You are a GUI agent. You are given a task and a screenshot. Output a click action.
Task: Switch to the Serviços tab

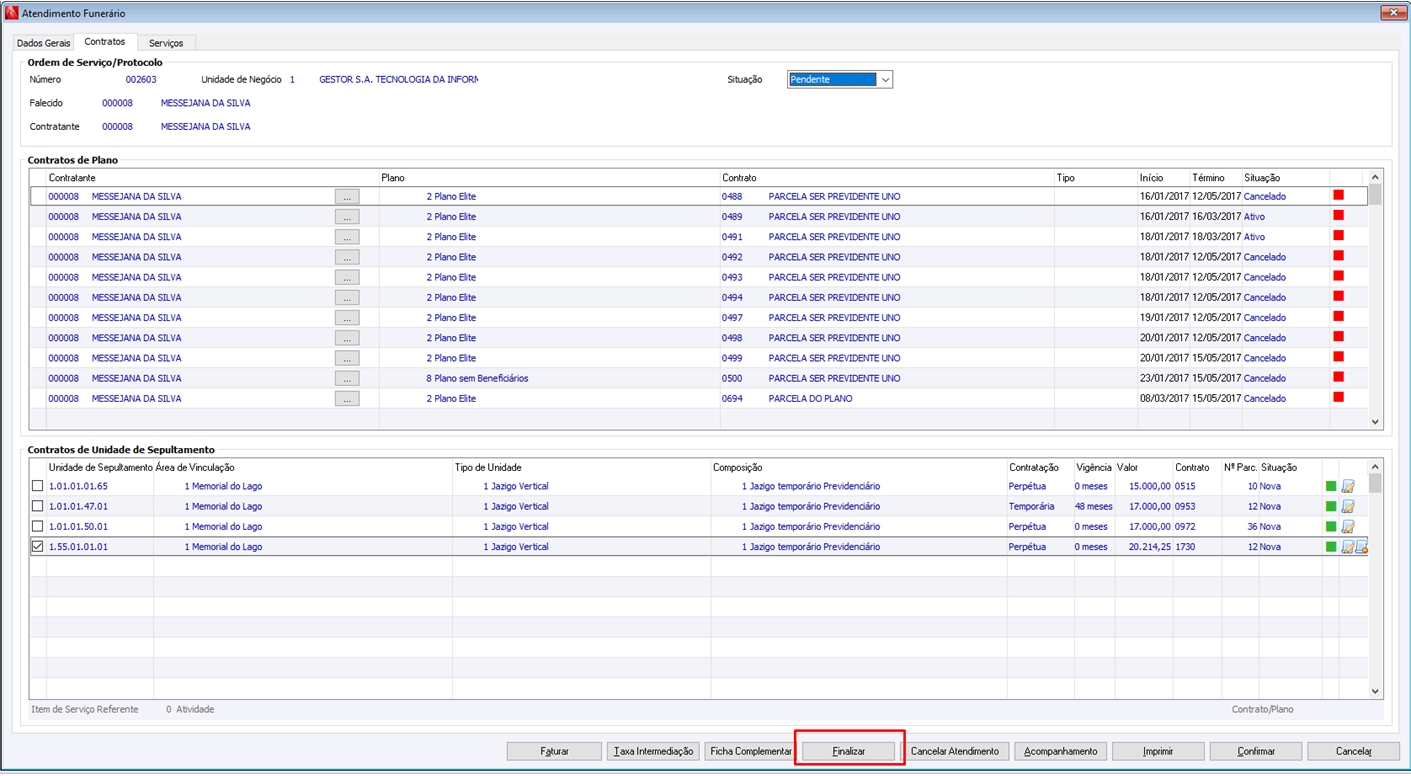(166, 43)
